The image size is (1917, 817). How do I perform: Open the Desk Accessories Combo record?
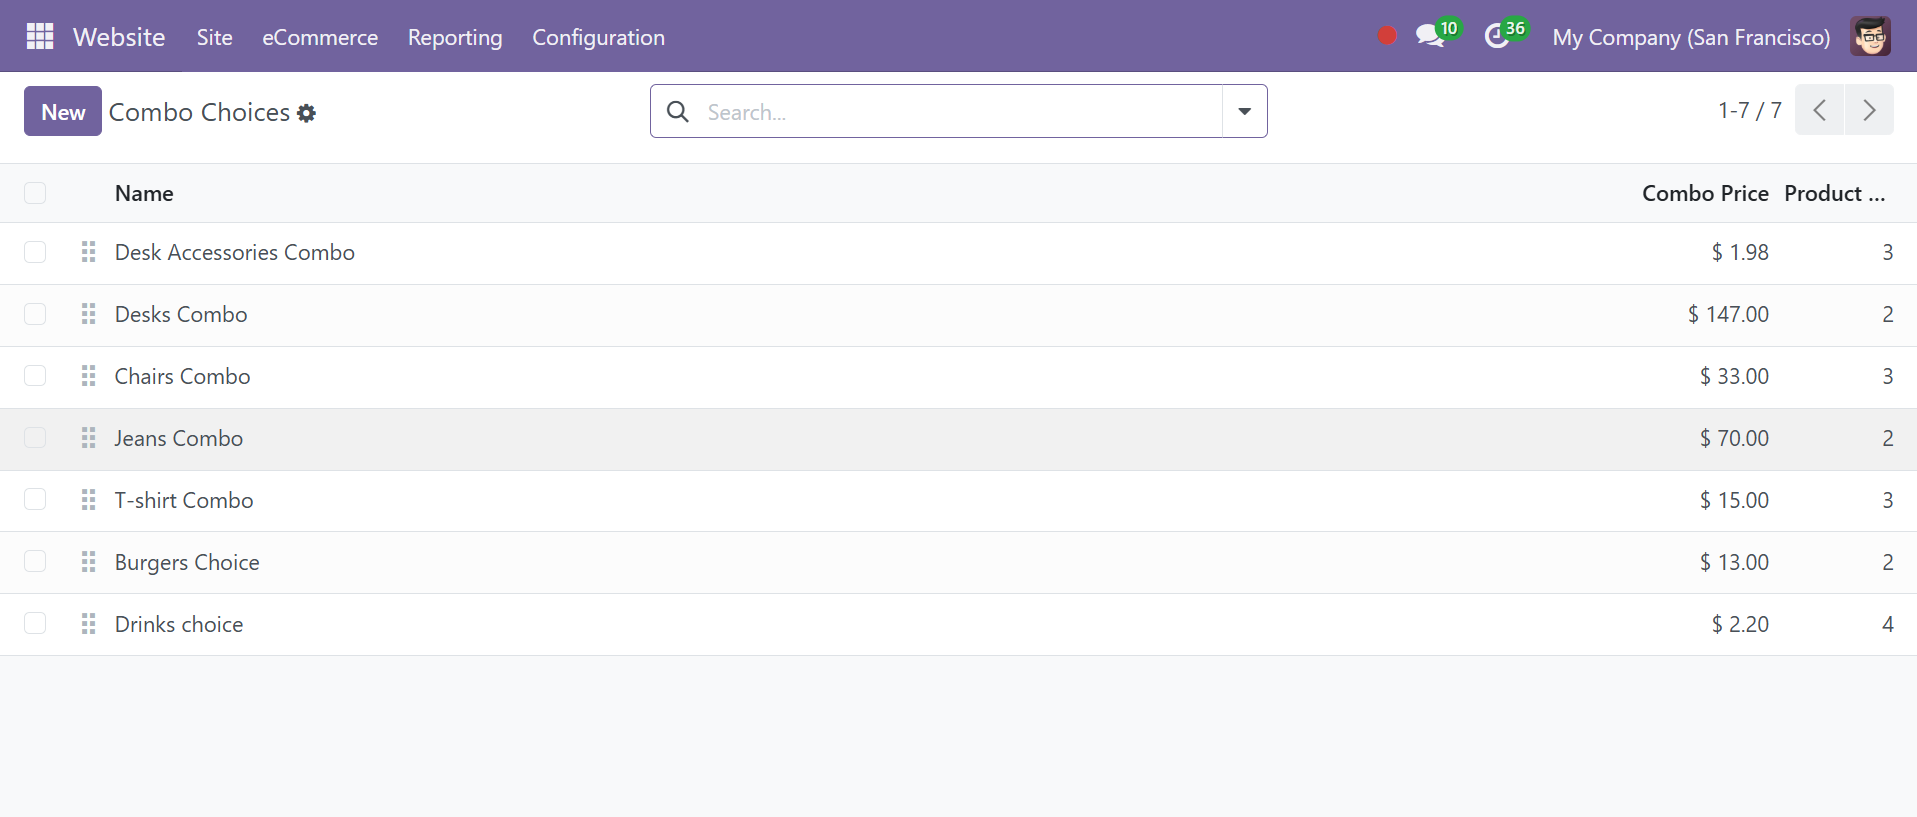[235, 252]
